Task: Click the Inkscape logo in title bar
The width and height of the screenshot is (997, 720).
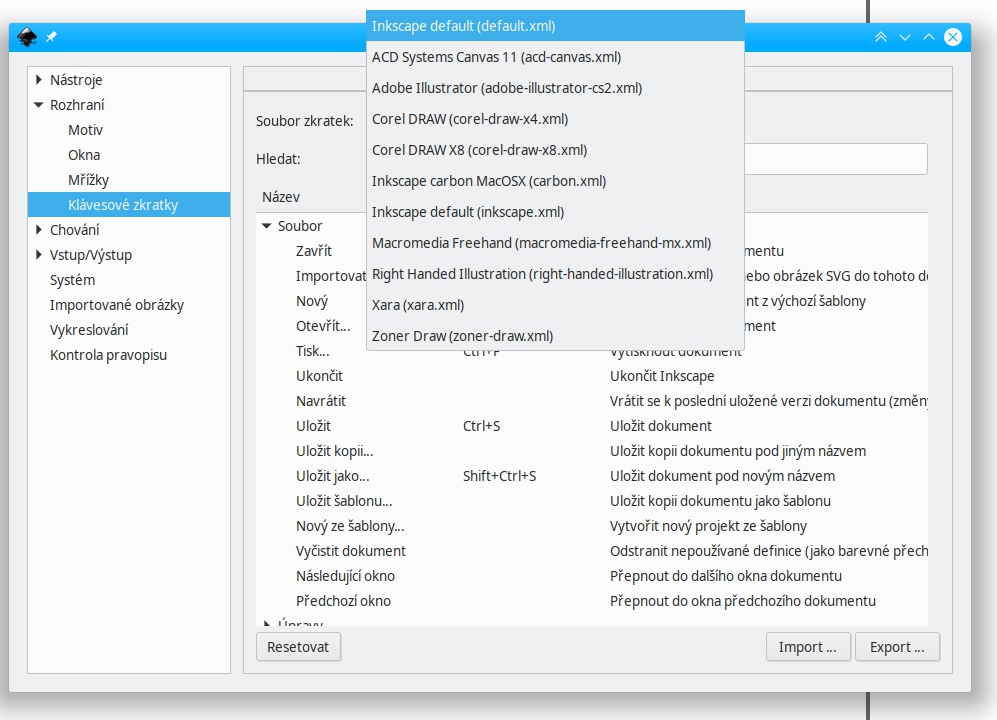Action: point(27,37)
